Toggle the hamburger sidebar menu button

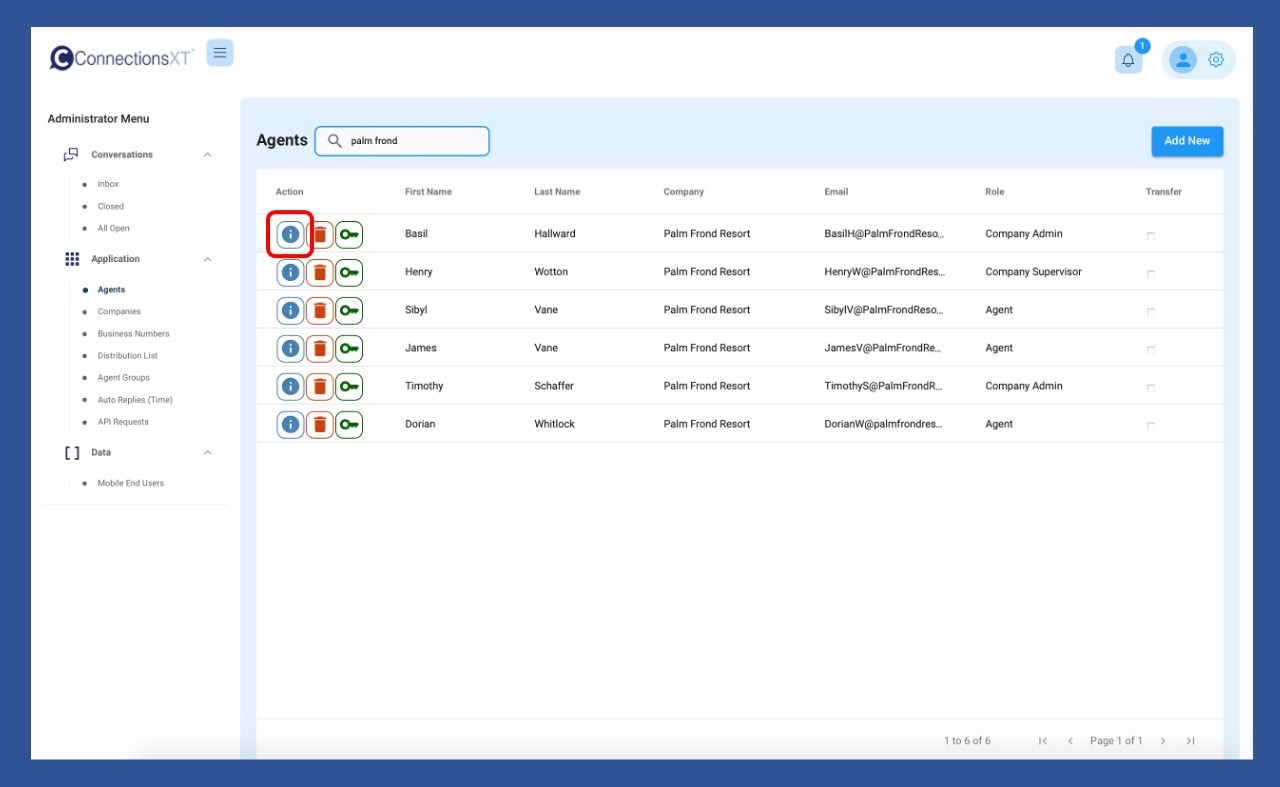pyautogui.click(x=220, y=53)
